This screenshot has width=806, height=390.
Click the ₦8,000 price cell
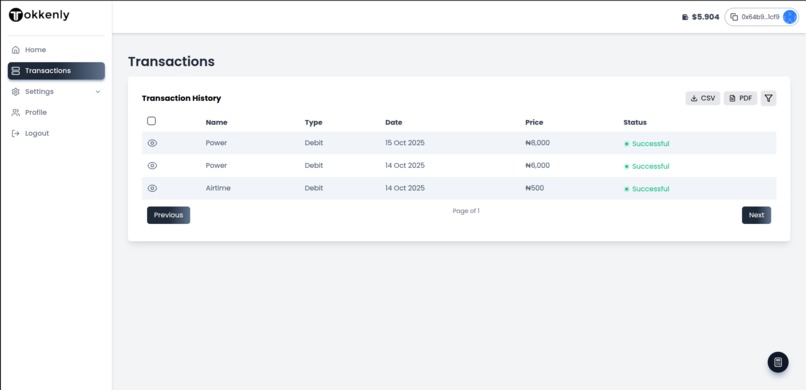538,143
